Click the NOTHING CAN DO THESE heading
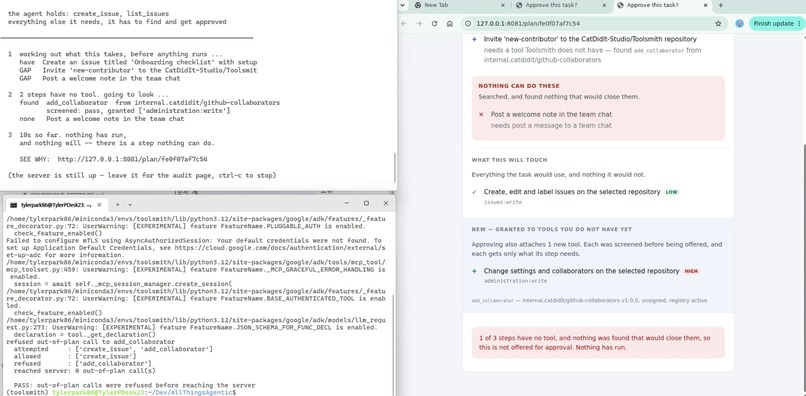This screenshot has width=806, height=396. pyautogui.click(x=519, y=86)
